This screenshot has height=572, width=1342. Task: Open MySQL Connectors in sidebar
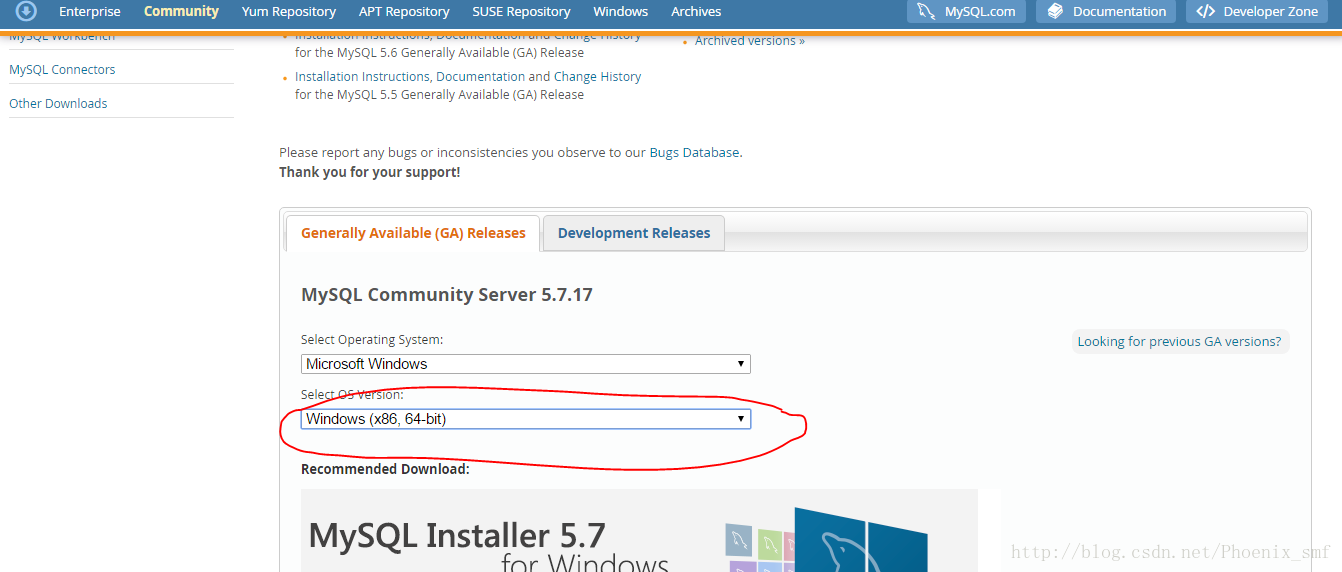pos(62,70)
